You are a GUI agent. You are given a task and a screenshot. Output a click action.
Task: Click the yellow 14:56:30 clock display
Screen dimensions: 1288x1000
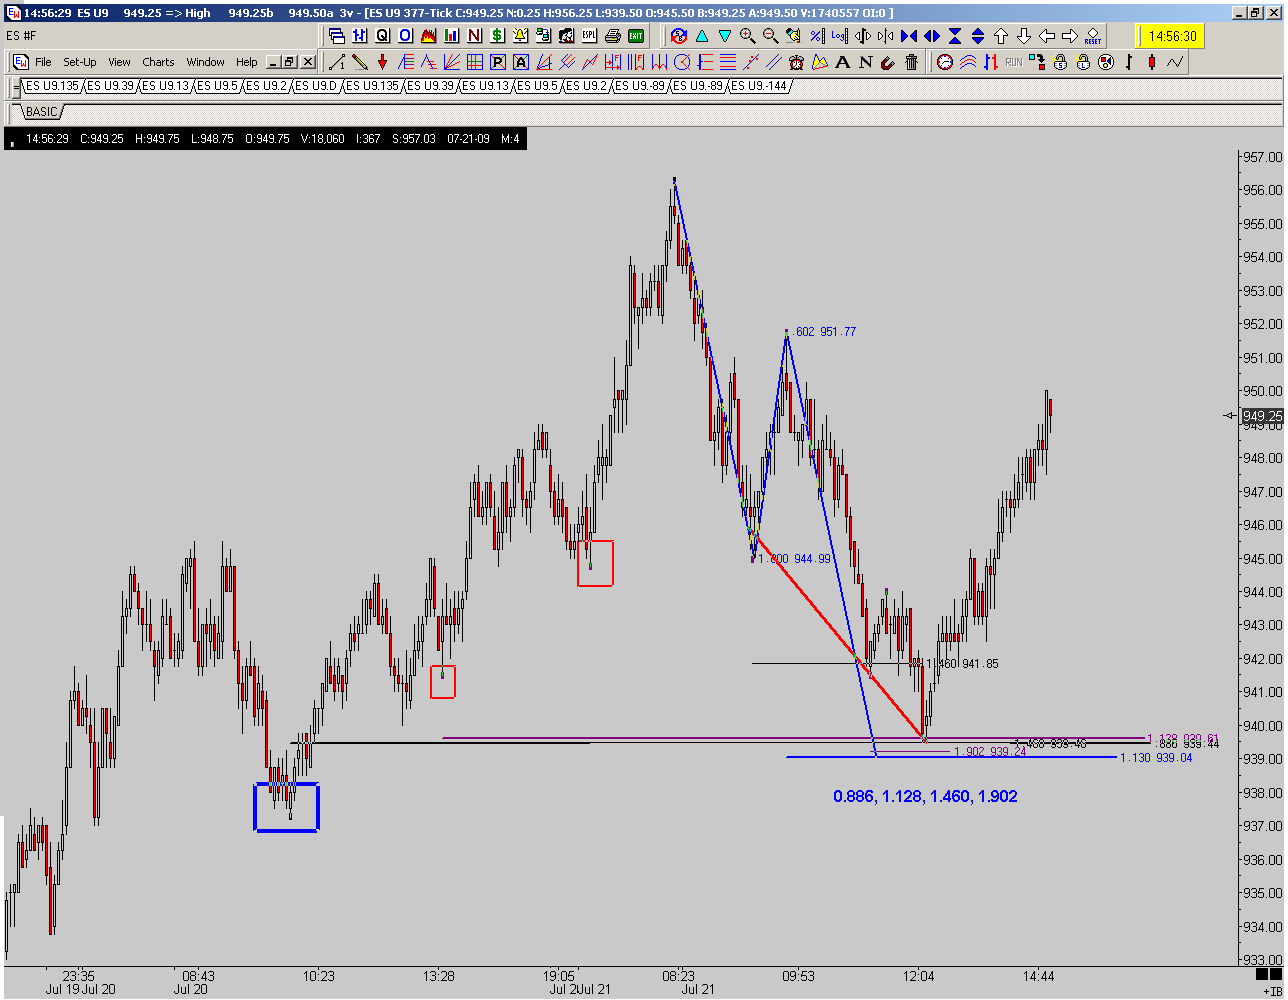pos(1172,36)
